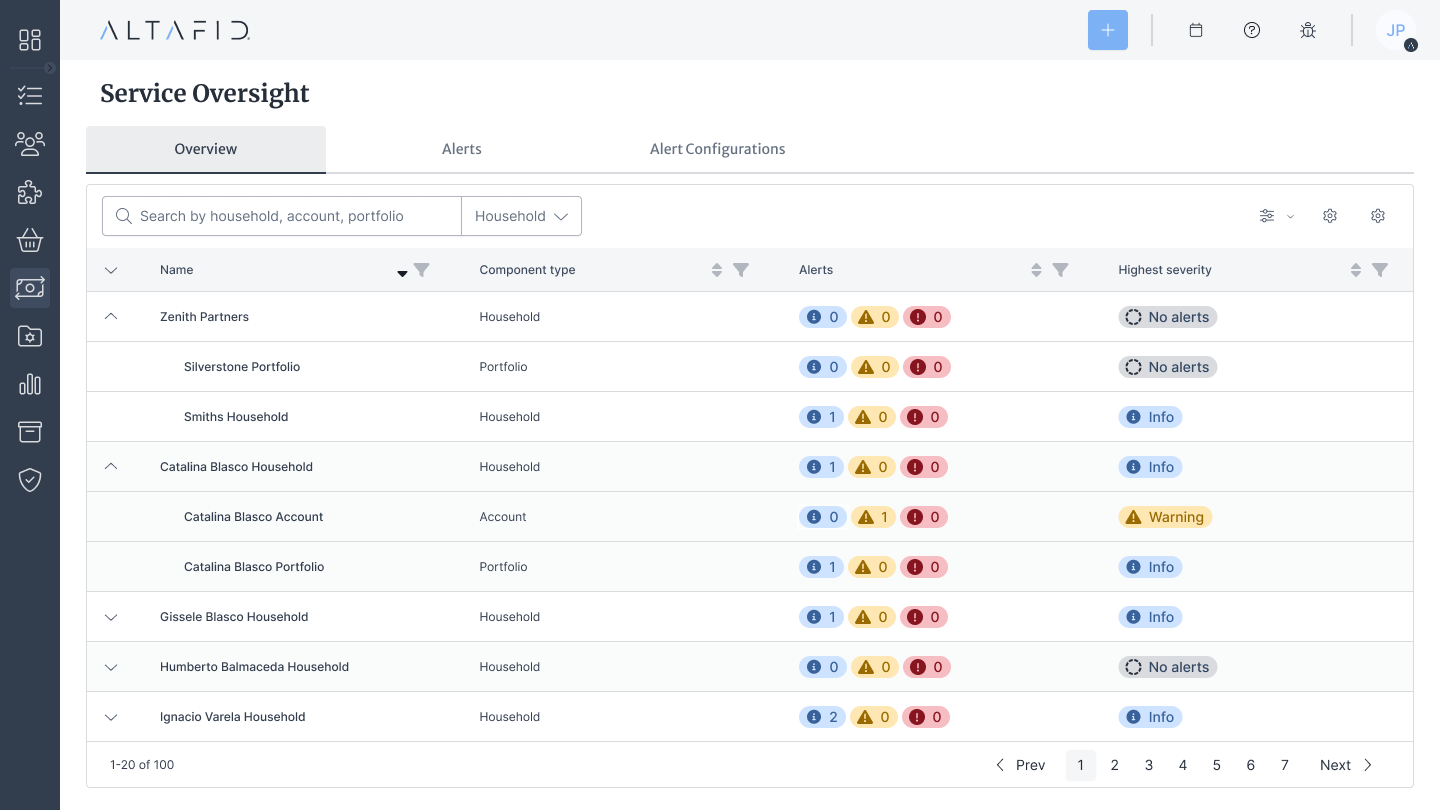Viewport: 1440px width, 810px height.
Task: Click Next to view more results
Action: click(x=1335, y=765)
